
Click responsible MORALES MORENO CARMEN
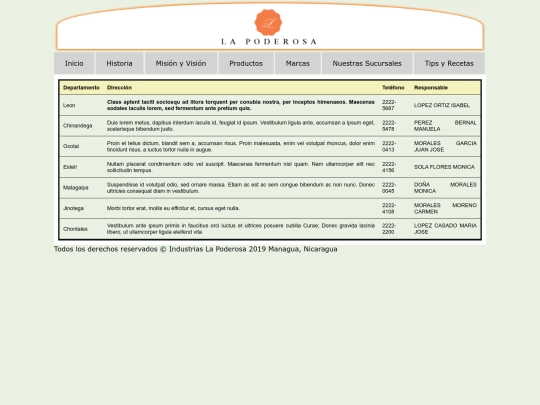point(445,208)
